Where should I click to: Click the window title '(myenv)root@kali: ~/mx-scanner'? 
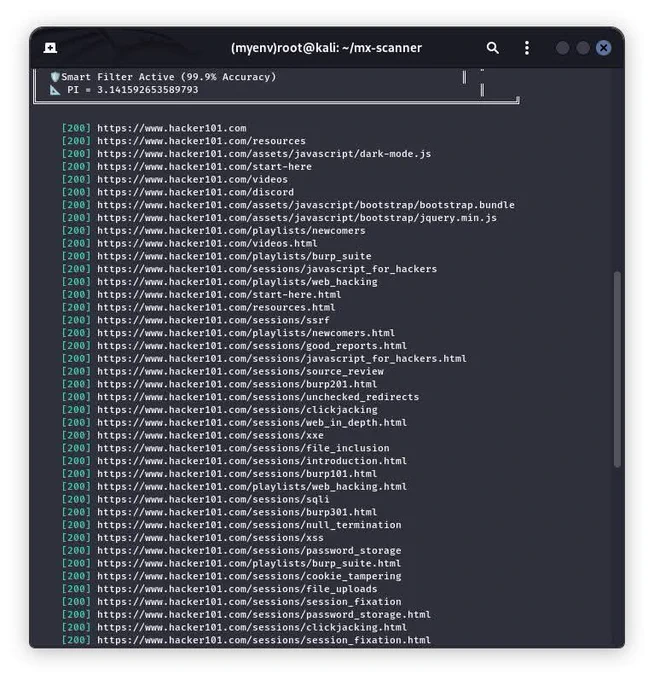point(326,48)
